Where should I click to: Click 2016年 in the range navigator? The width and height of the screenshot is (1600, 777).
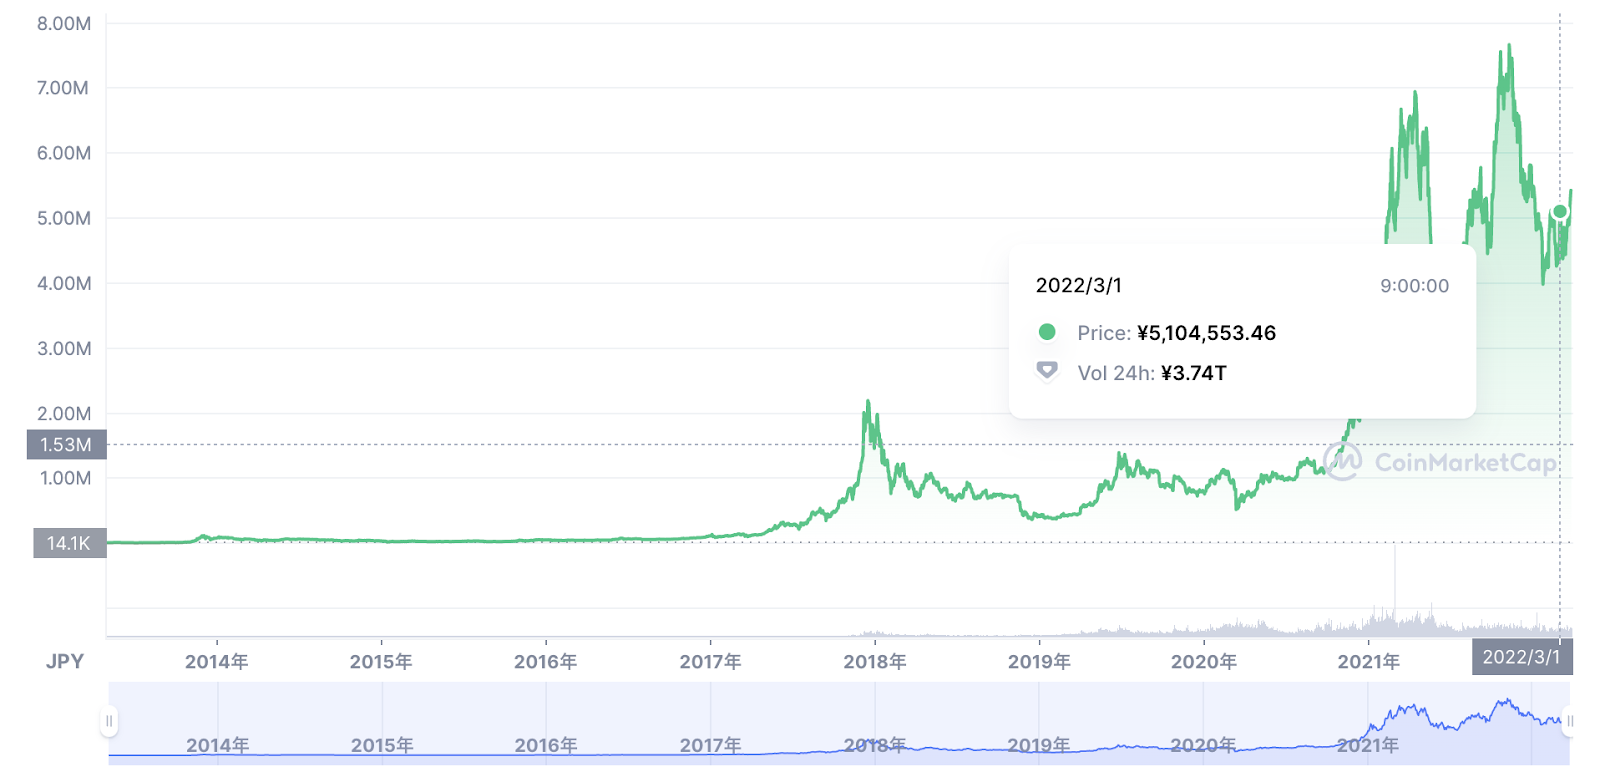(x=546, y=745)
